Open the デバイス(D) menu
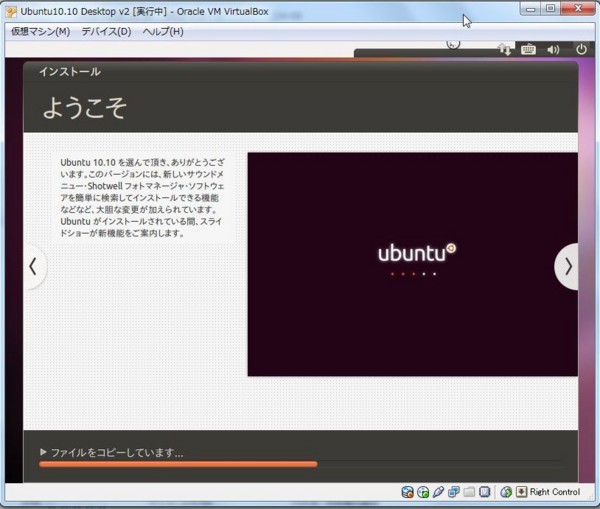The image size is (600, 509). pos(106,31)
